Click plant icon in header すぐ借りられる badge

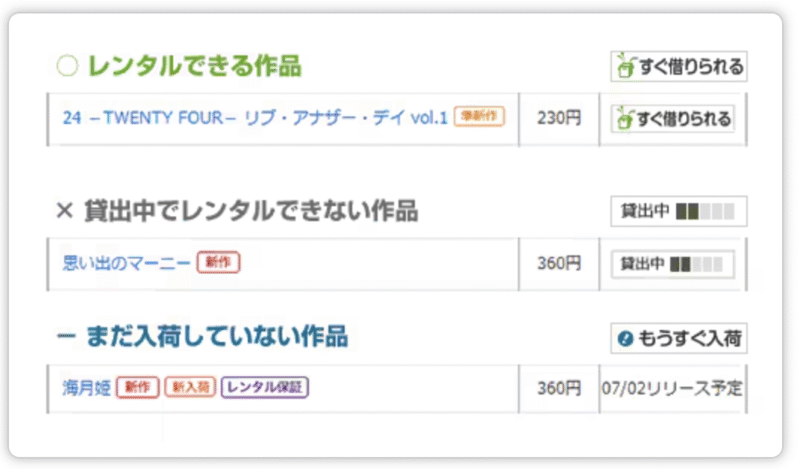pos(626,67)
